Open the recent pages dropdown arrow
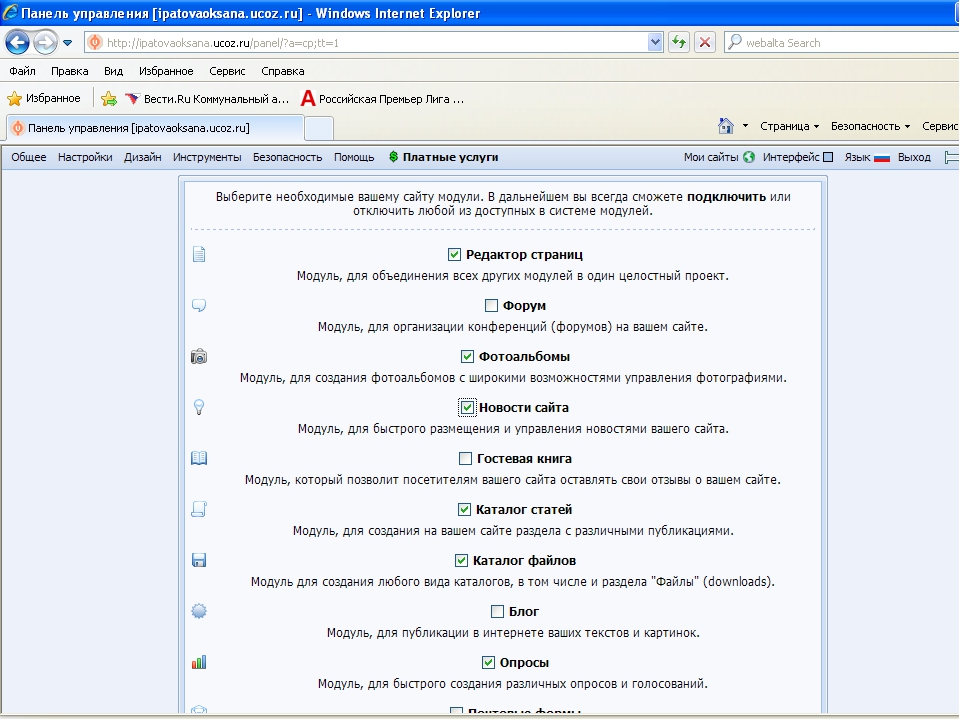The height and width of the screenshot is (720, 960). [x=67, y=43]
